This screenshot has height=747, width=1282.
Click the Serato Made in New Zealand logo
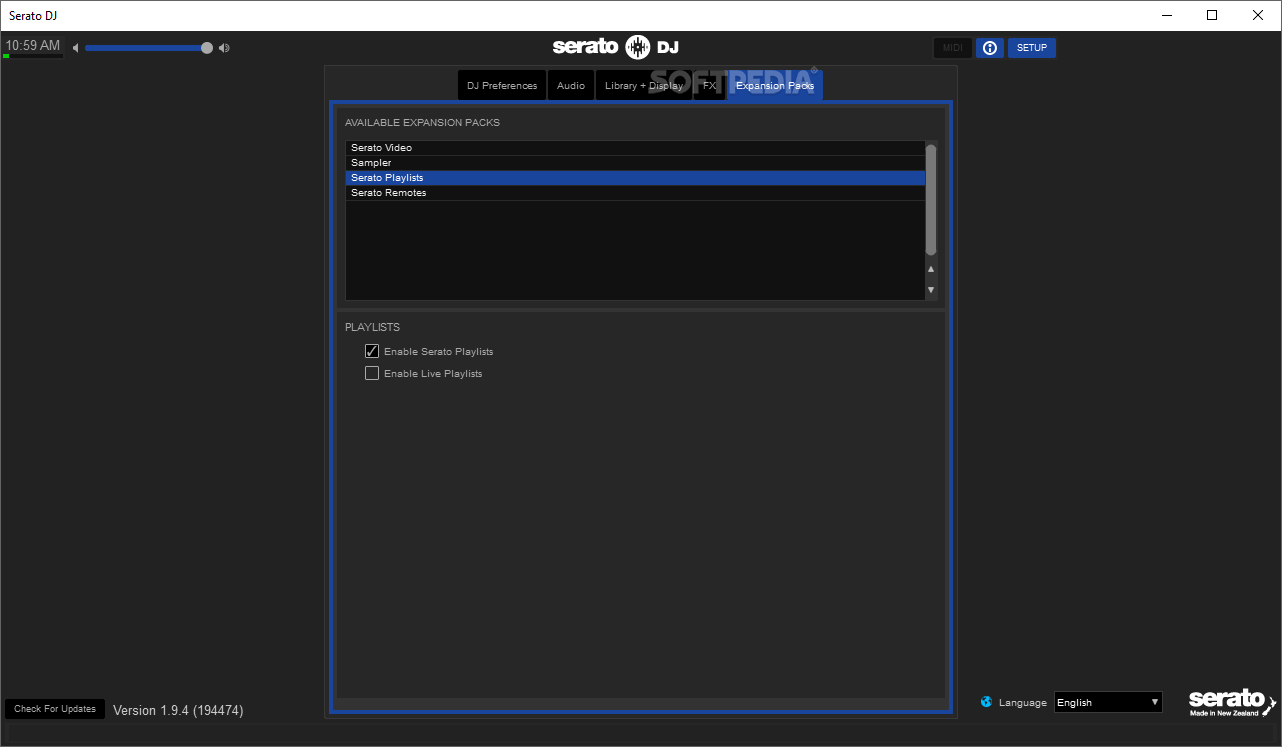point(1232,702)
